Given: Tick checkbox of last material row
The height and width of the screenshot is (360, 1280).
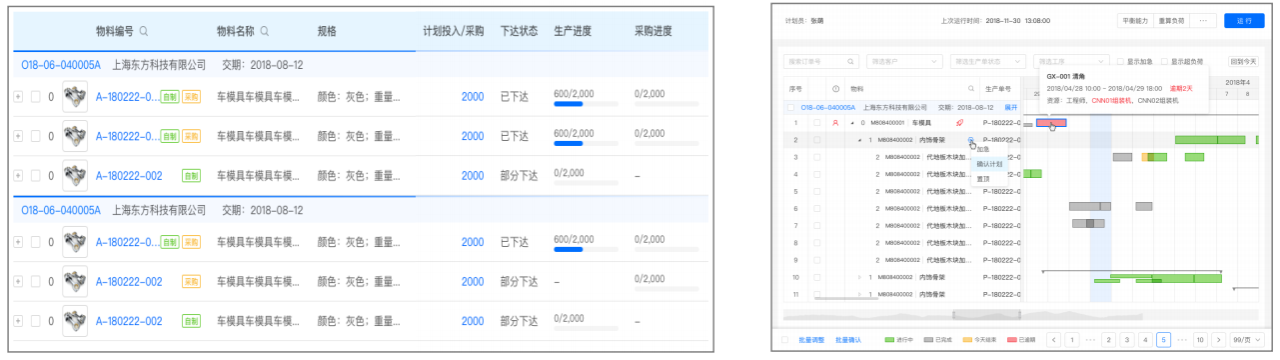Looking at the screenshot, I should [35, 321].
